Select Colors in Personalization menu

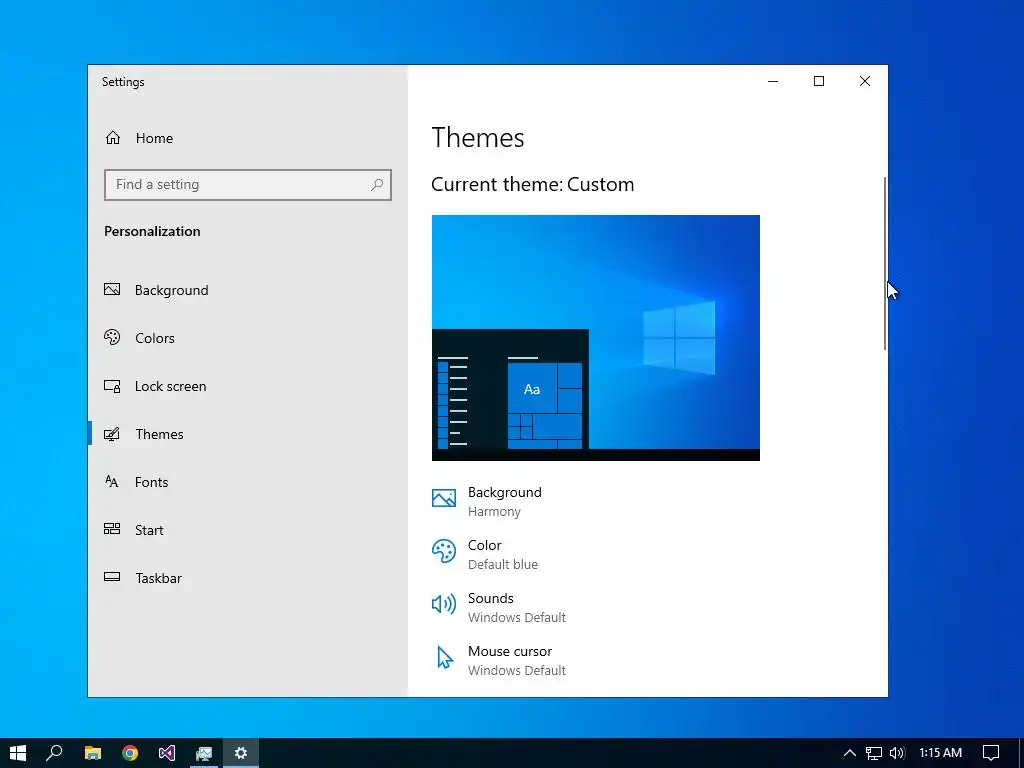248,338
